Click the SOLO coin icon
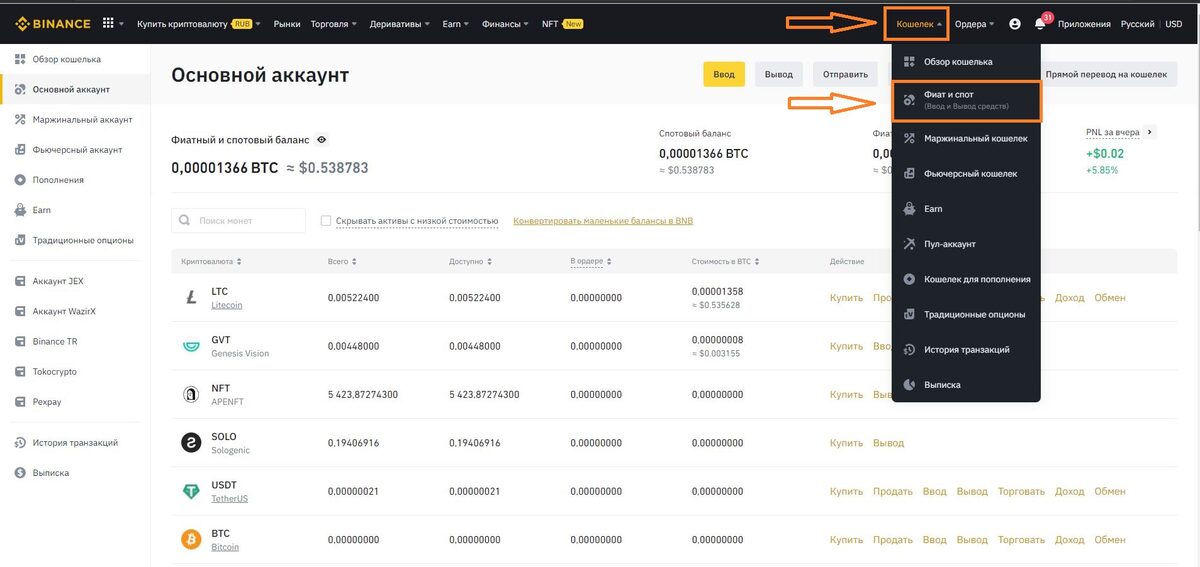The image size is (1200, 567). point(191,443)
